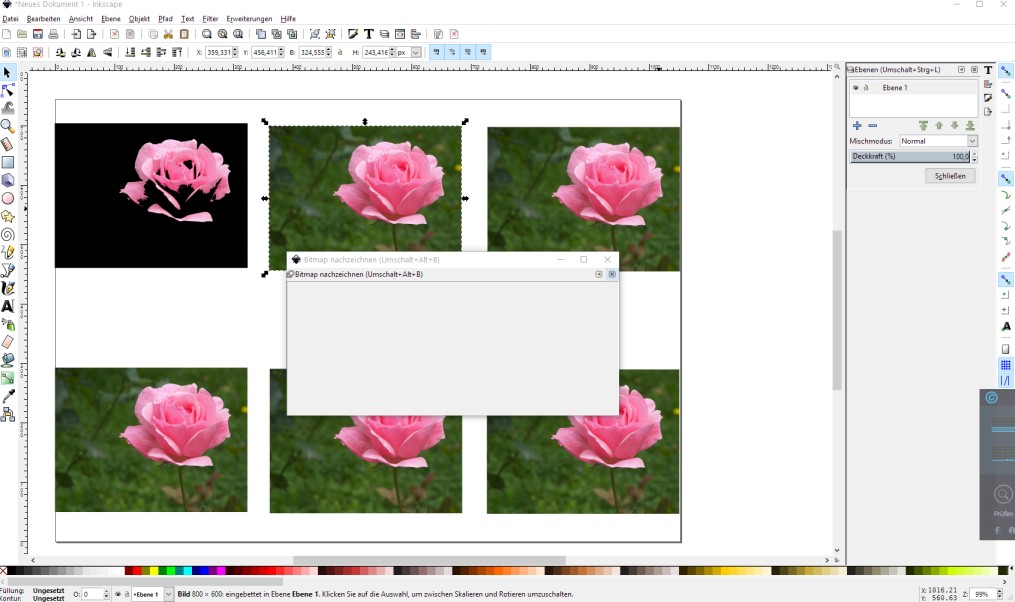Image resolution: width=1015 pixels, height=602 pixels.
Task: Open the Erweiterungen menu
Action: (x=249, y=19)
